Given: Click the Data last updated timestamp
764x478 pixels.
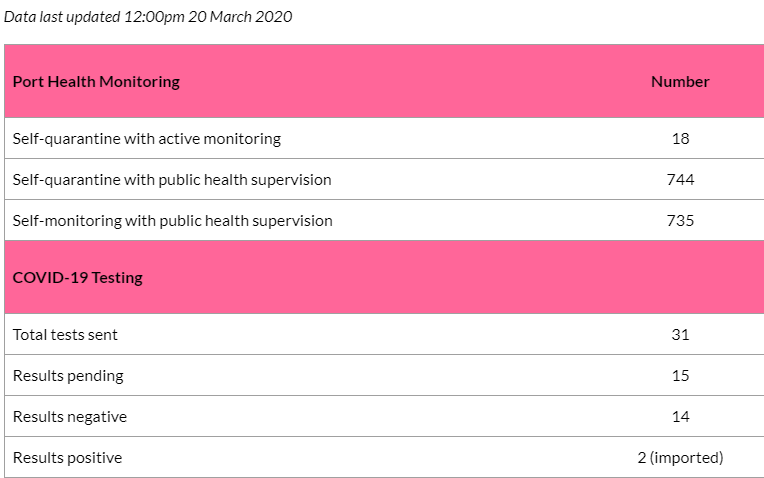Looking at the screenshot, I should pyautogui.click(x=148, y=17).
